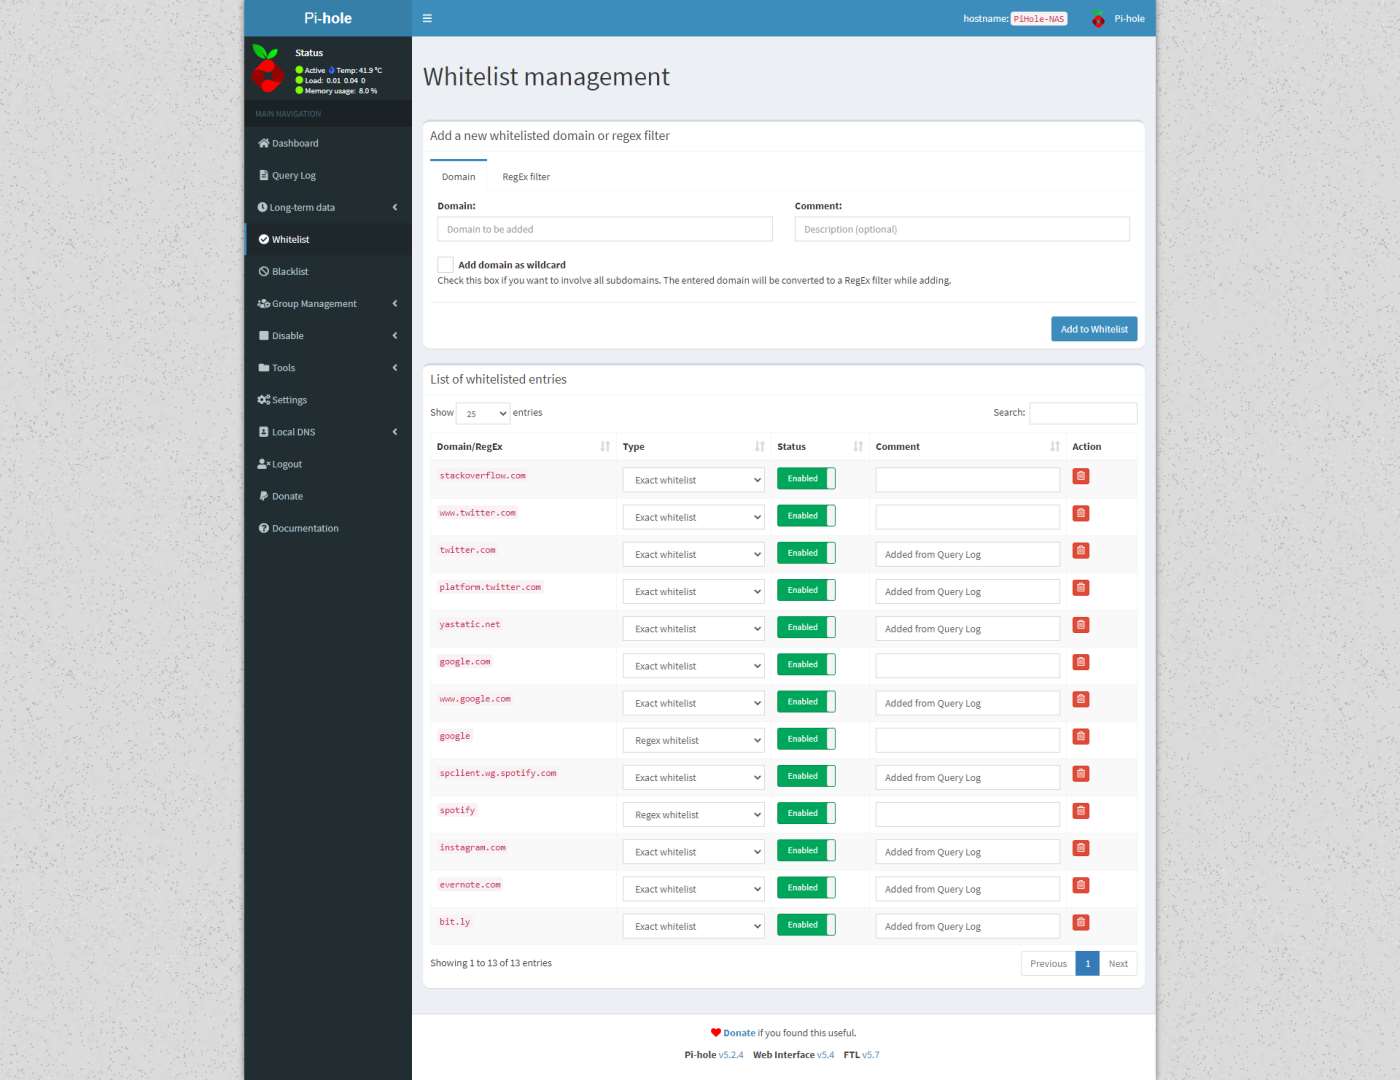Toggle Enabled status for stackoverflow.com
The height and width of the screenshot is (1080, 1400).
[x=806, y=479]
